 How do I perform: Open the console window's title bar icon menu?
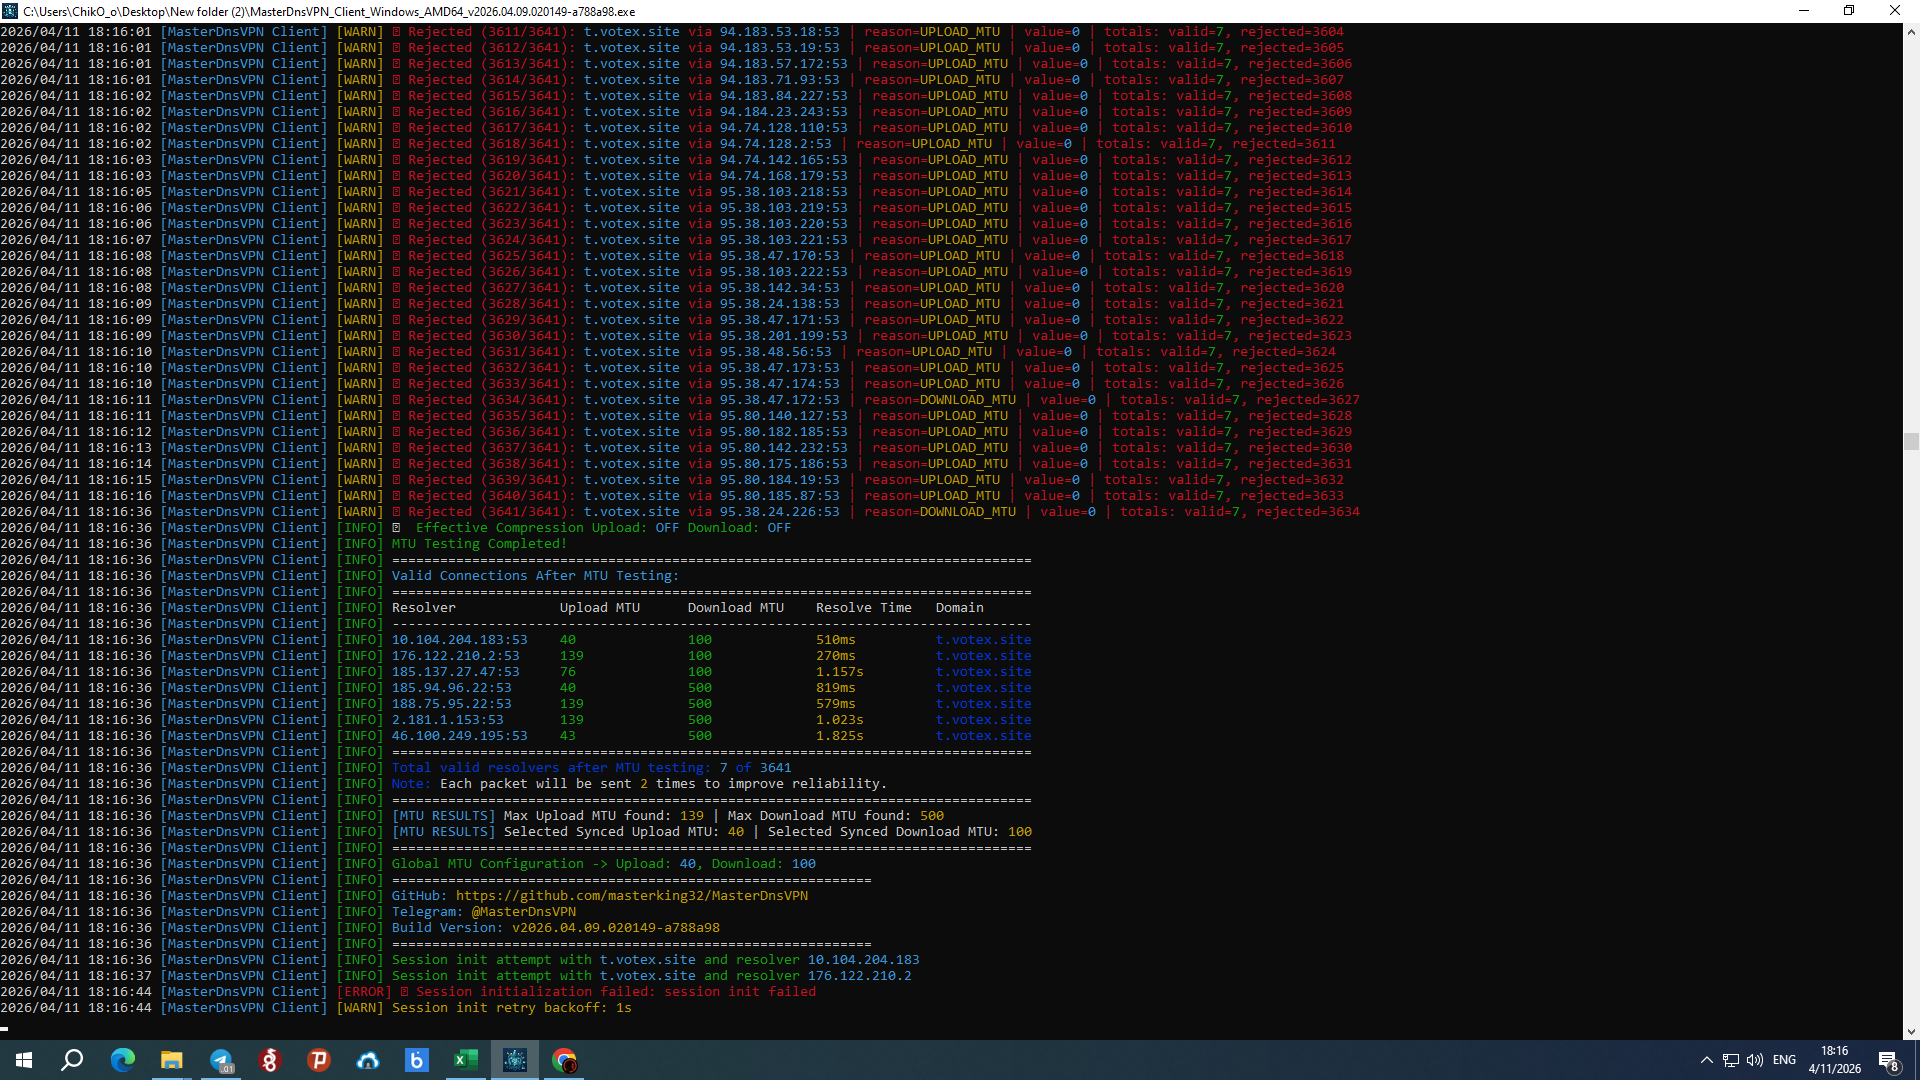(11, 11)
